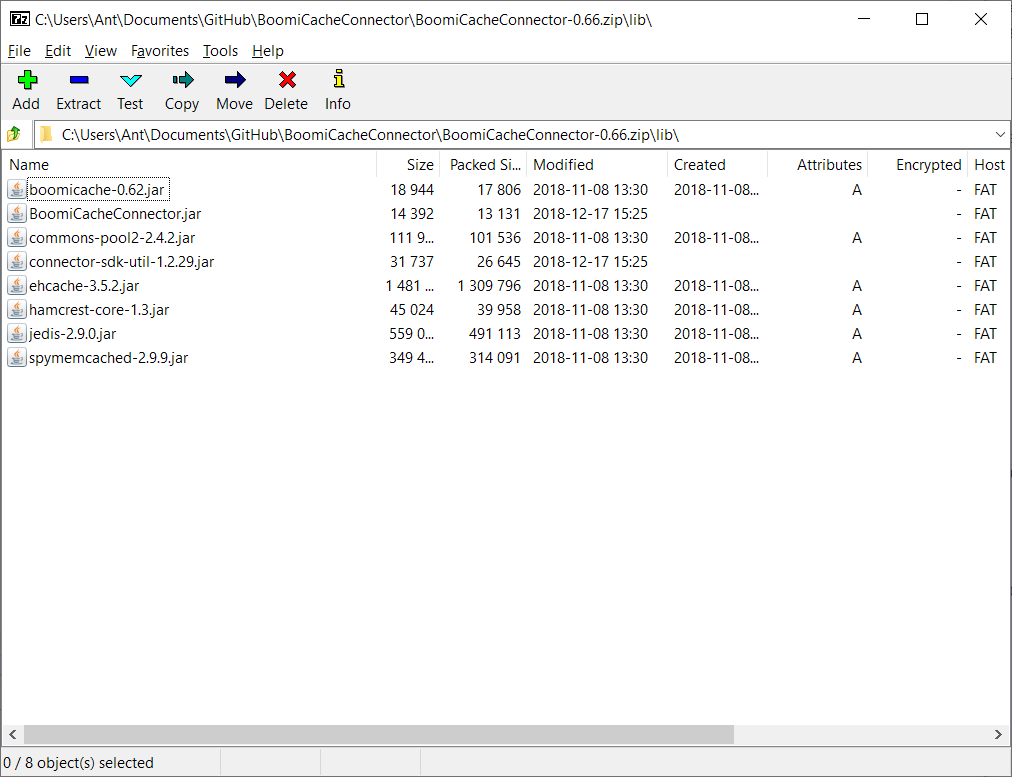The width and height of the screenshot is (1012, 777).
Task: Click size value 31 737
Action: (412, 261)
